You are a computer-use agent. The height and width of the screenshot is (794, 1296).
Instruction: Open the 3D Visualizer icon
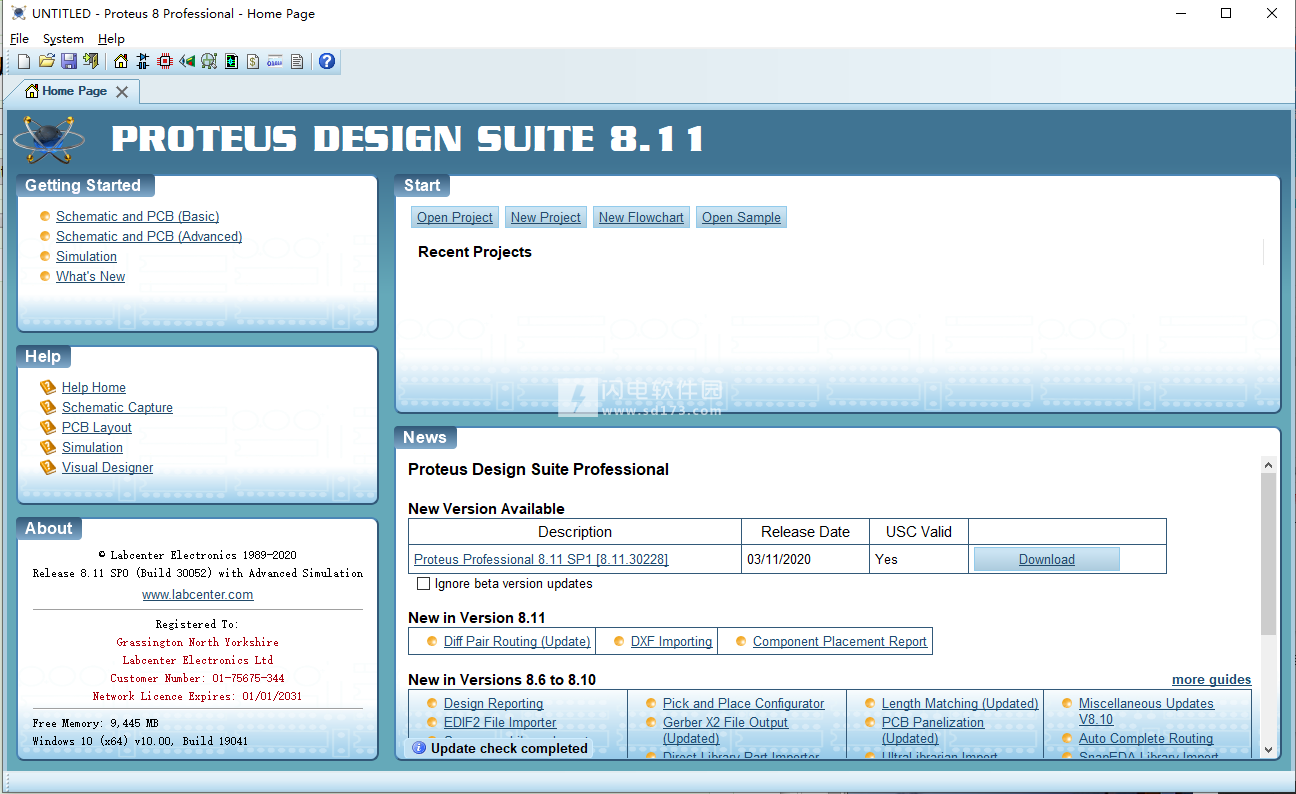[x=187, y=62]
